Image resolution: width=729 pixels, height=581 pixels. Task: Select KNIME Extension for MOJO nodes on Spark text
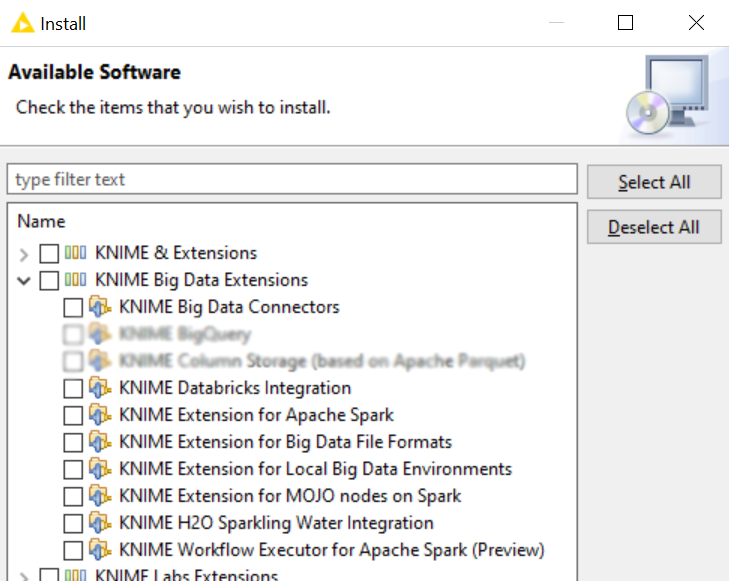tap(290, 496)
